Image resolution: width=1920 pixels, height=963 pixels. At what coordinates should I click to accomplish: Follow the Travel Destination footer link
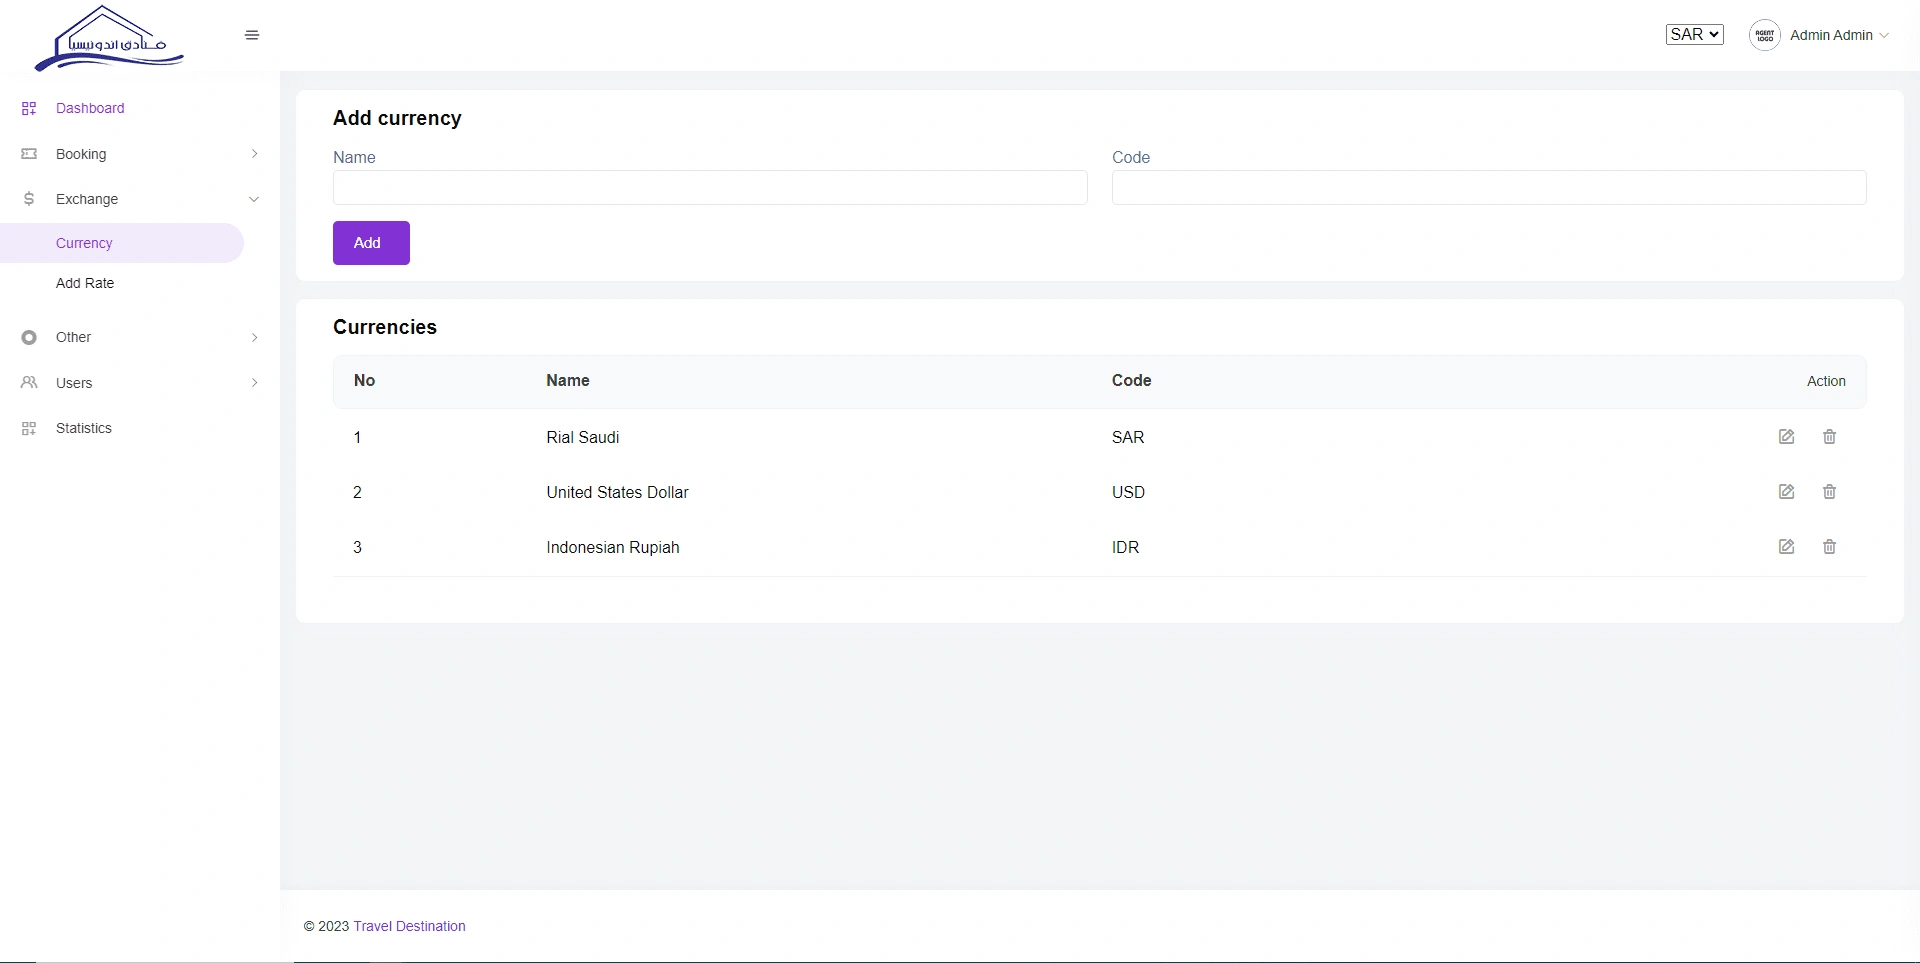409,926
